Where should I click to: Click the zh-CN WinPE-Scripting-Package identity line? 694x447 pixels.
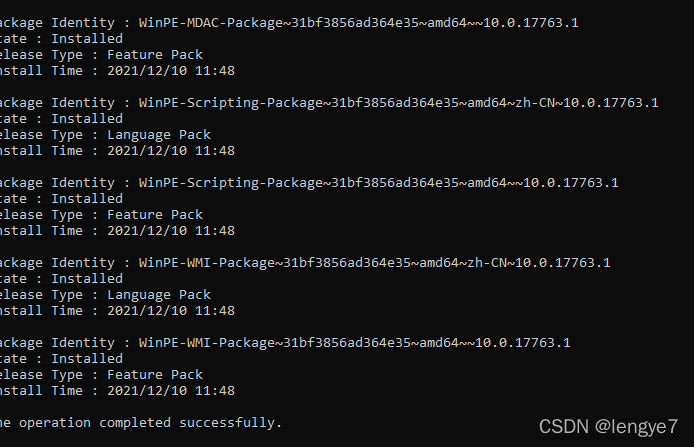pos(328,102)
